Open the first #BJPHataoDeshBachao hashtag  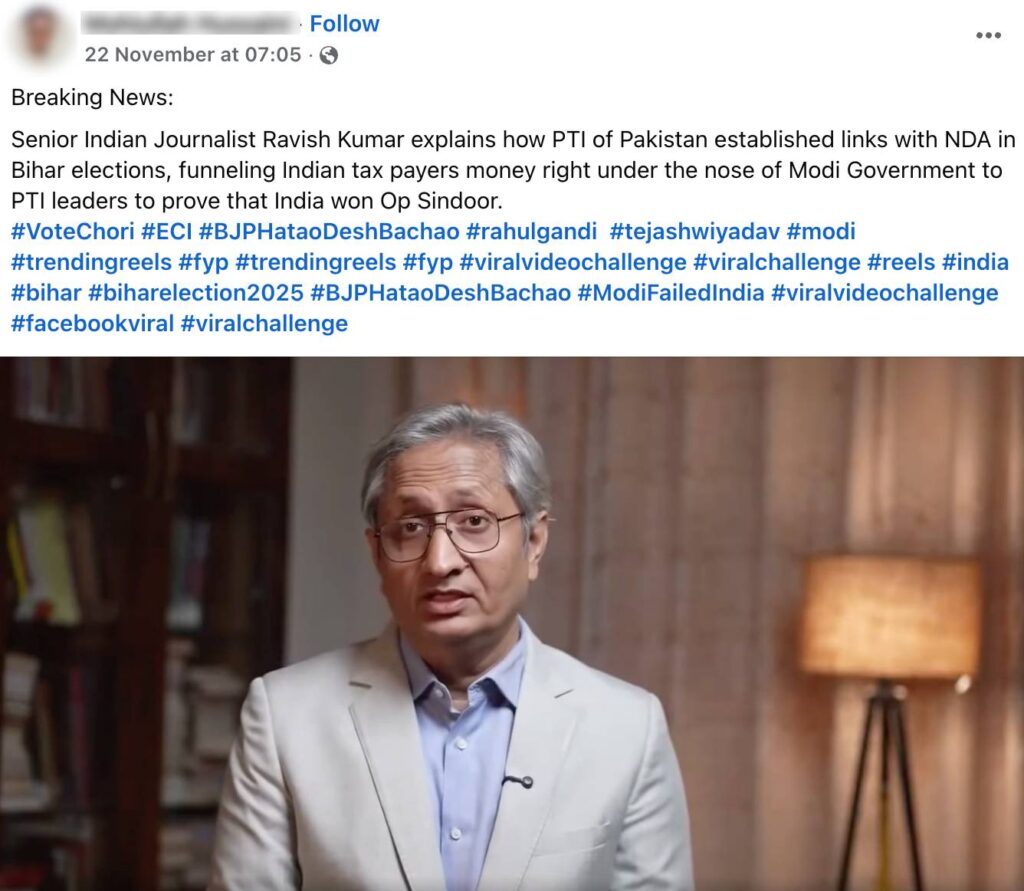pos(329,231)
